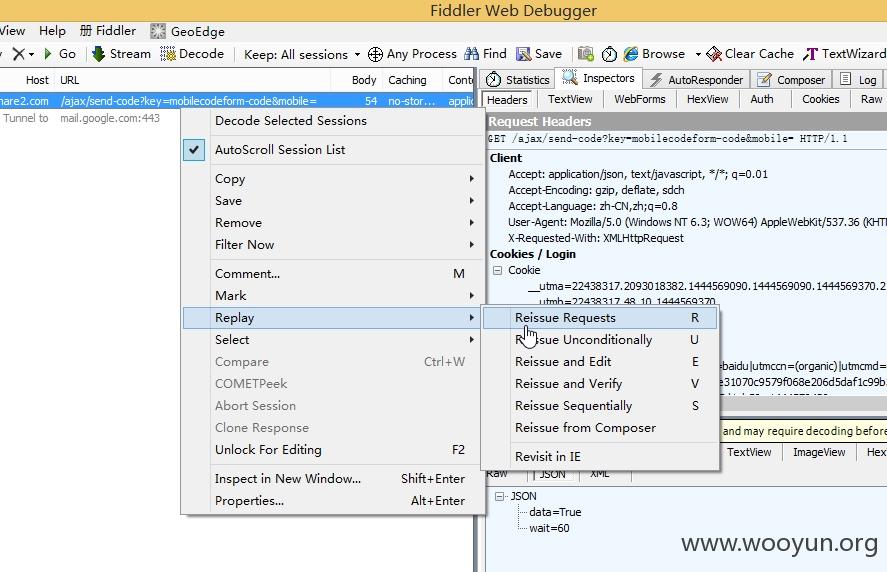The width and height of the screenshot is (887, 572).
Task: Select Reissue and Edit option
Action: click(x=600, y=362)
